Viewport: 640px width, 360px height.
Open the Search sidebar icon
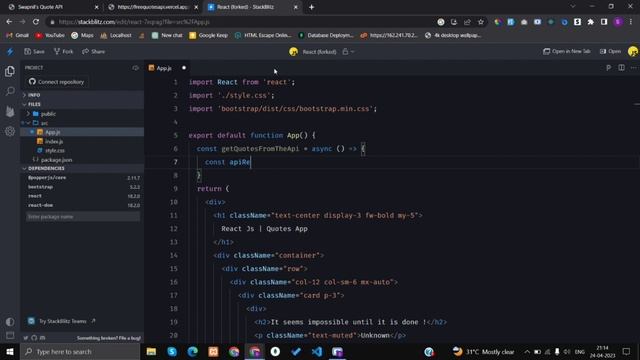pos(10,91)
